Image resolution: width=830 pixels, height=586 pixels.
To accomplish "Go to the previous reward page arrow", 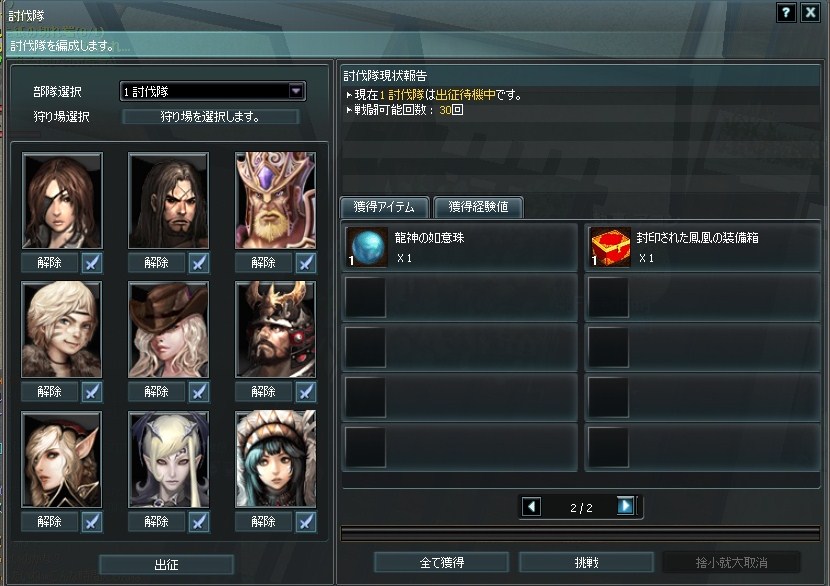I will [x=531, y=507].
